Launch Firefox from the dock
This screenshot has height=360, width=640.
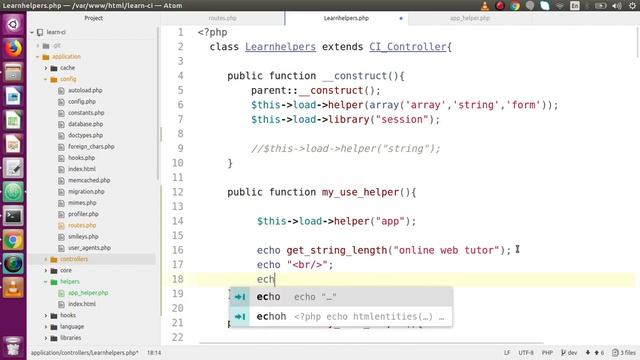point(13,49)
